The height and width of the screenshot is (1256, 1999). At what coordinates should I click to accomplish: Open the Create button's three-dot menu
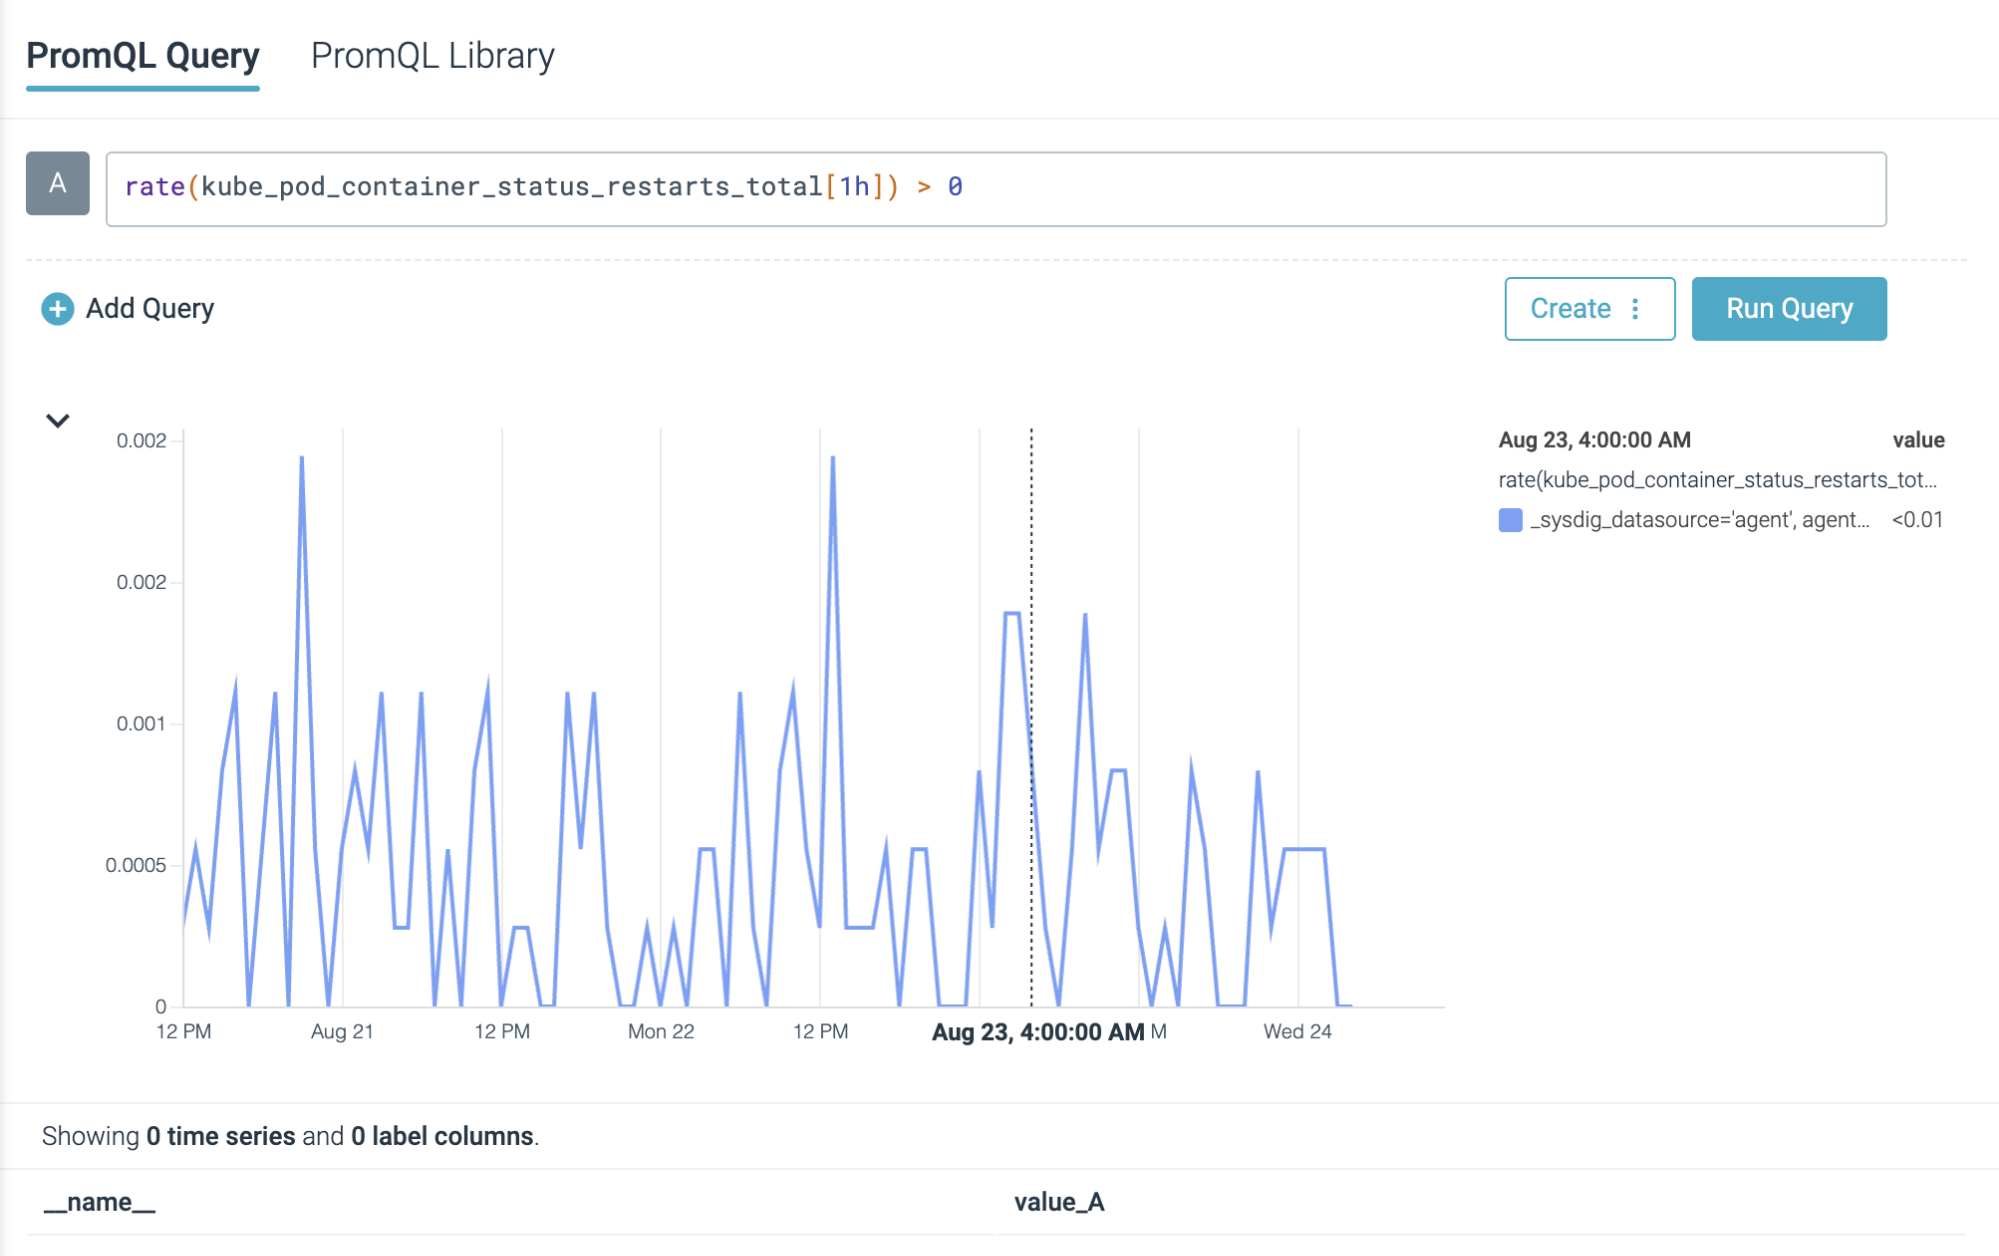1635,309
